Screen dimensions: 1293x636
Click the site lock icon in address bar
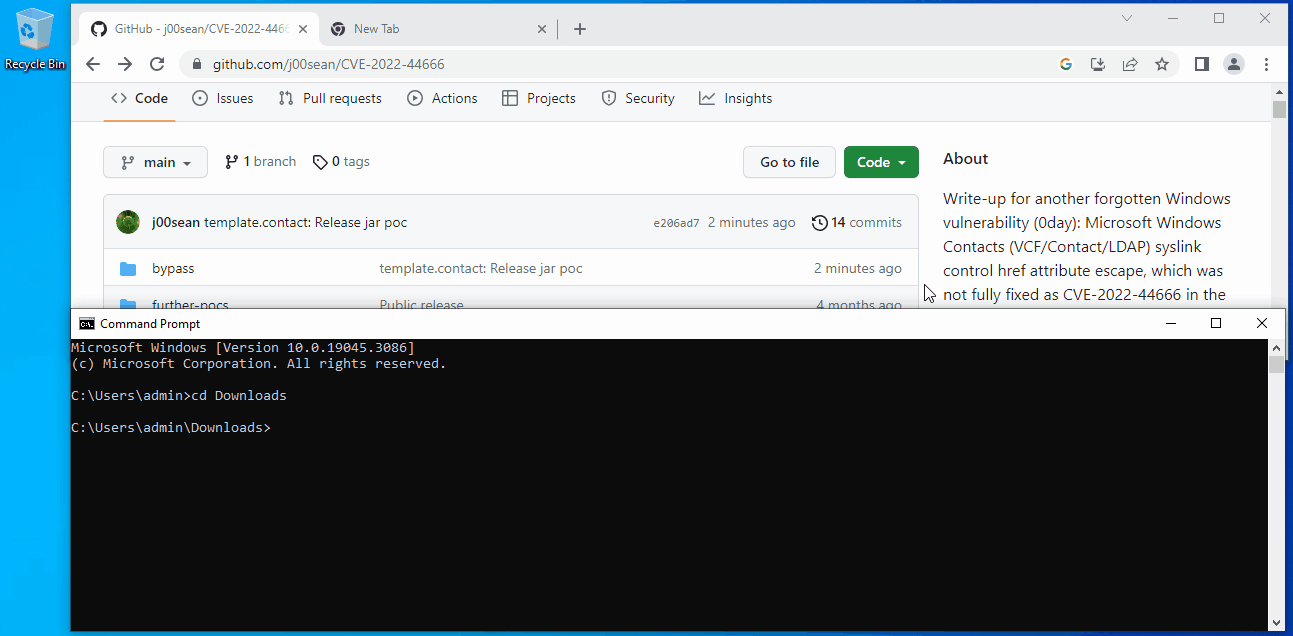point(196,64)
